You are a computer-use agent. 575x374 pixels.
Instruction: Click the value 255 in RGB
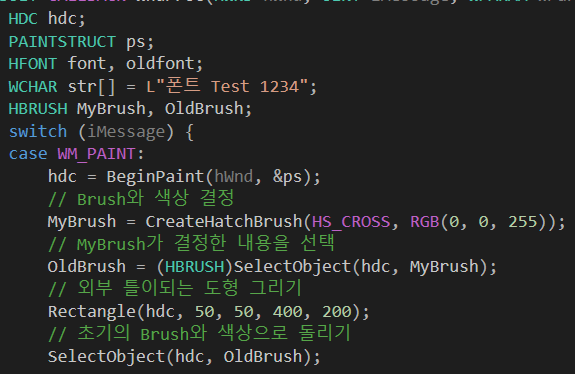(x=523, y=222)
